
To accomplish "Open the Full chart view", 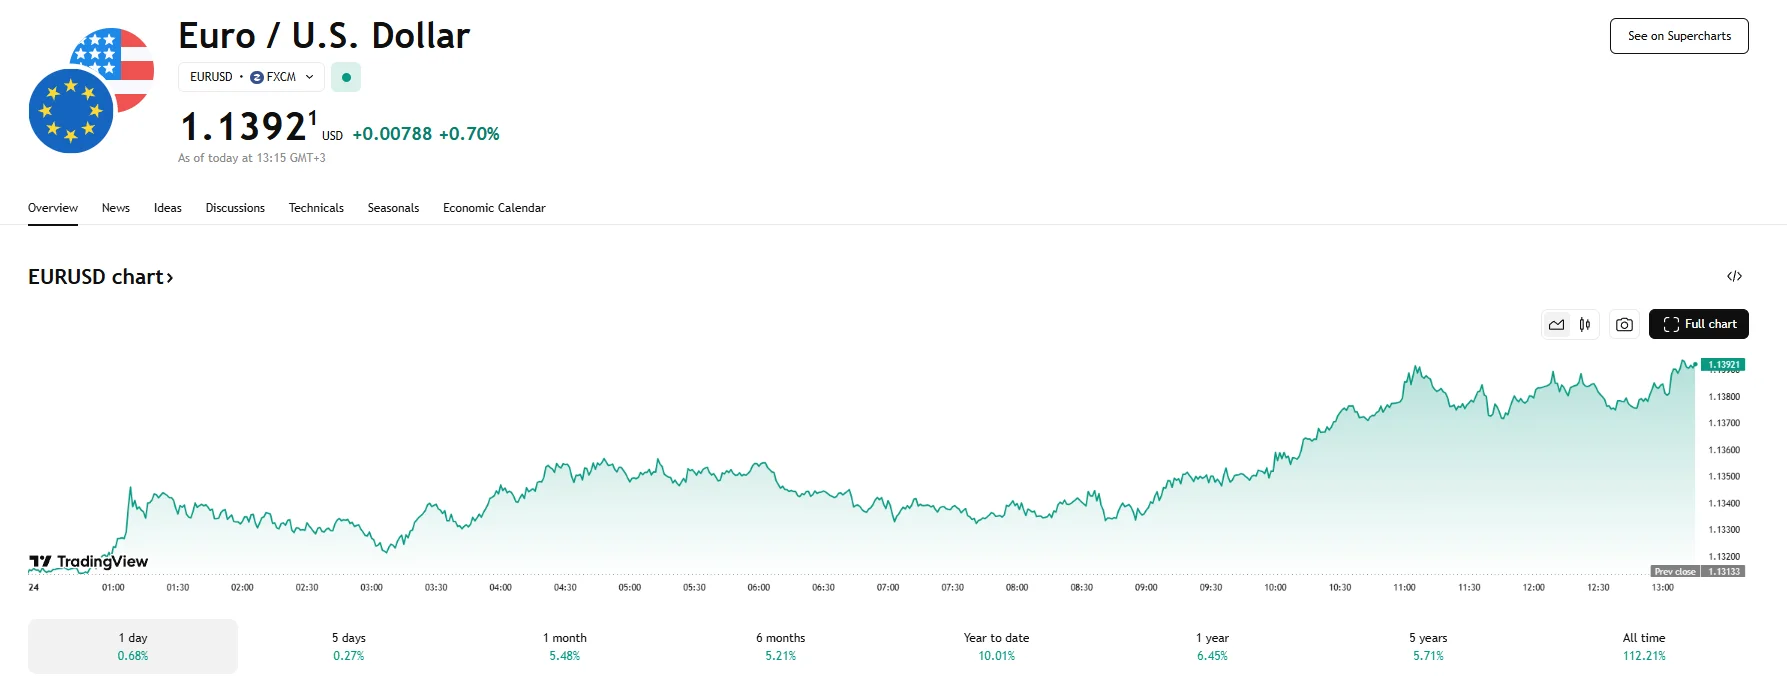I will click(x=1698, y=324).
